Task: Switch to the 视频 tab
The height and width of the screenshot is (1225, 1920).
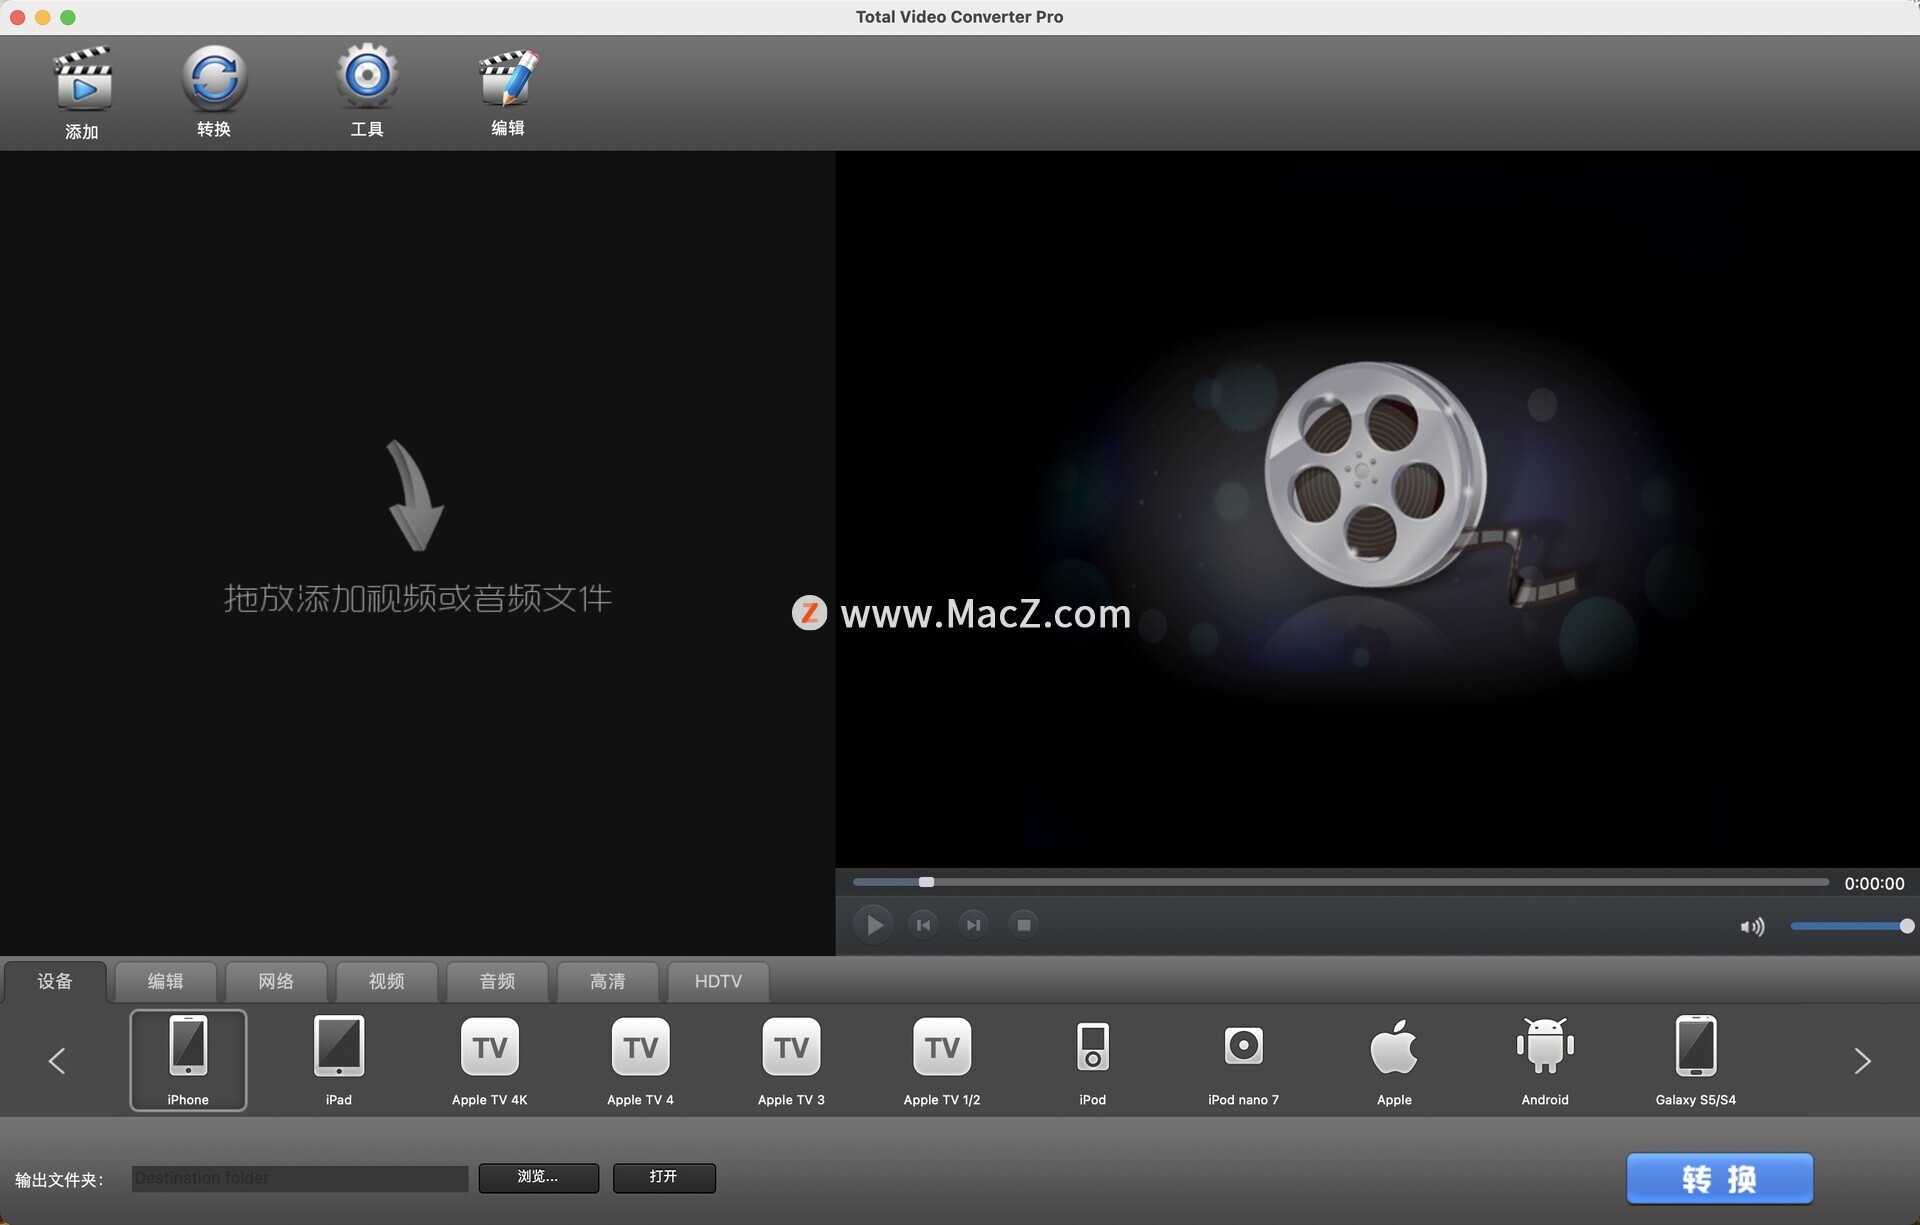Action: [x=387, y=982]
